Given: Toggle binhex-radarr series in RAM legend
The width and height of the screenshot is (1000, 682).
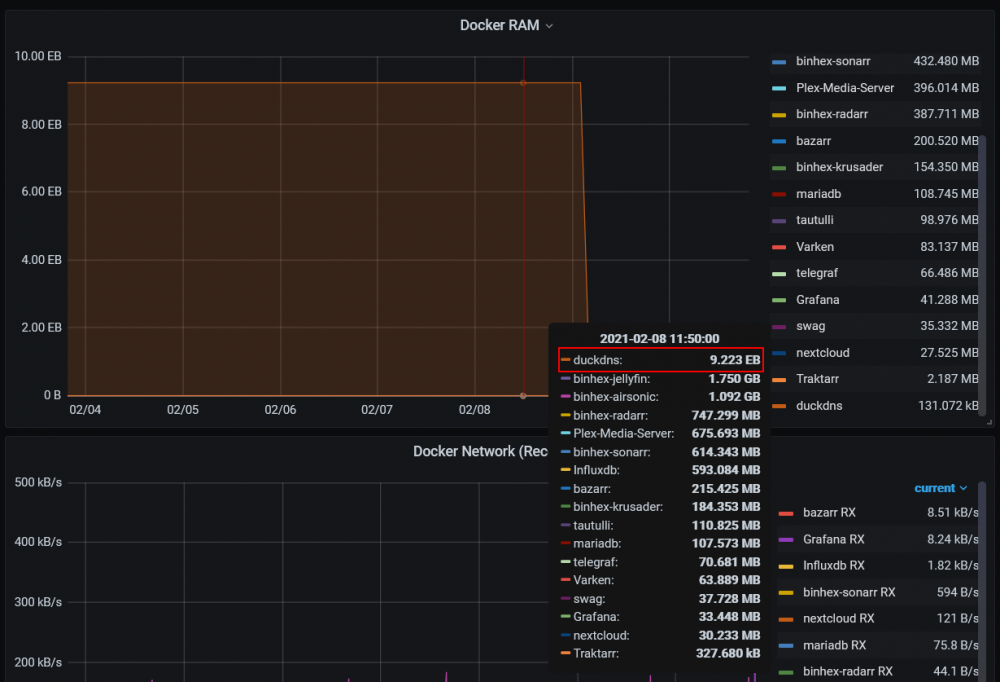Looking at the screenshot, I should 832,114.
